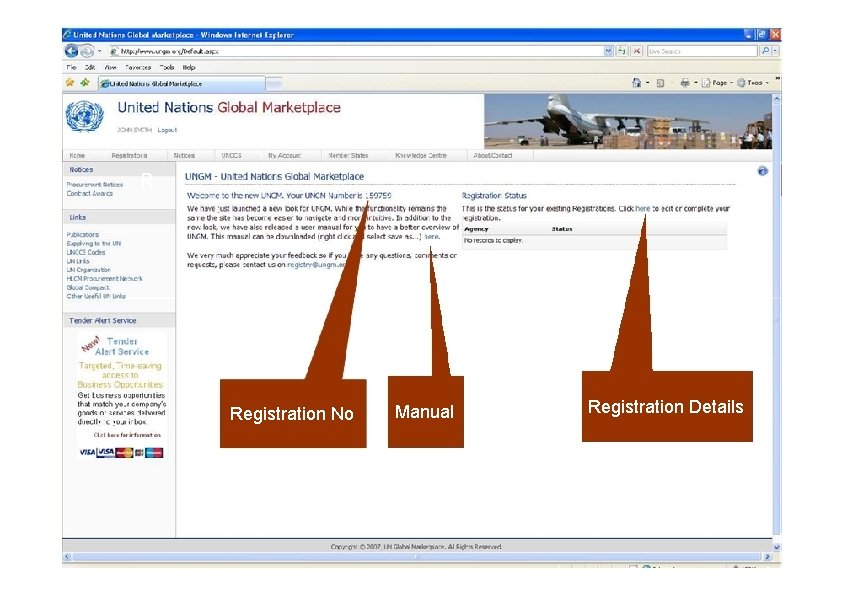Viewport: 842px width, 595px height.
Task: Open the Knowledge Centre navigation item
Action: coord(421,155)
